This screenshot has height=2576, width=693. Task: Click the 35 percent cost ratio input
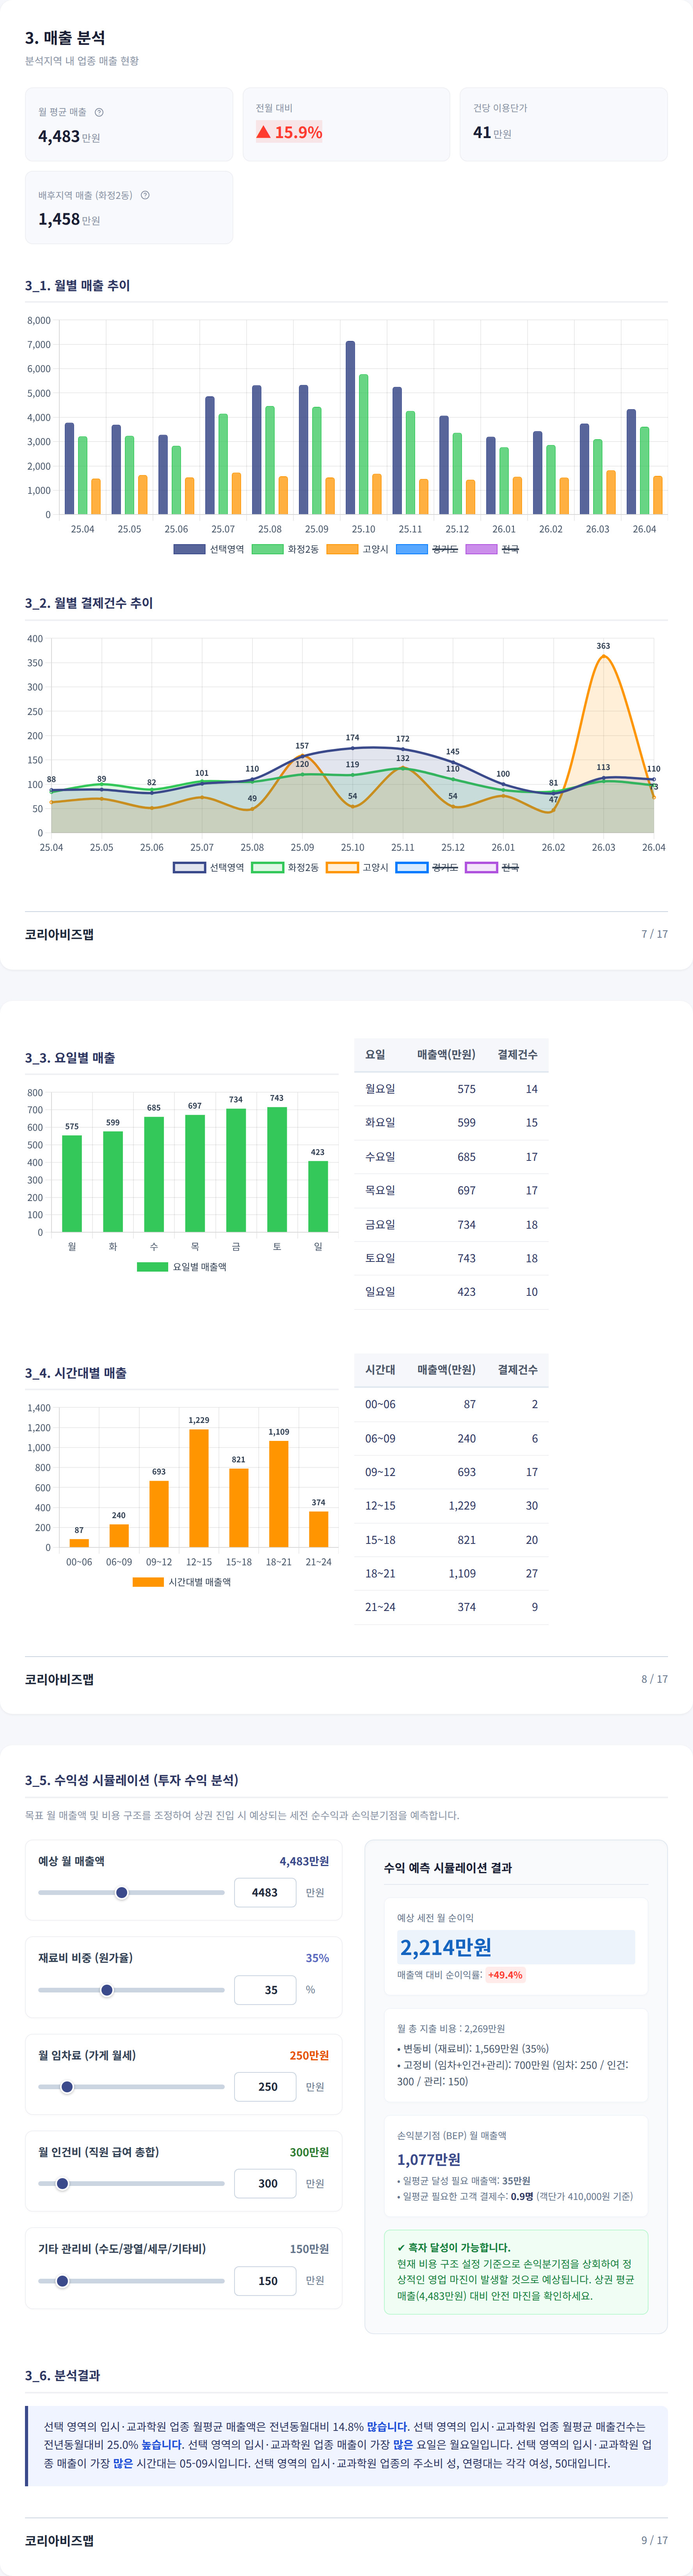coord(265,1990)
